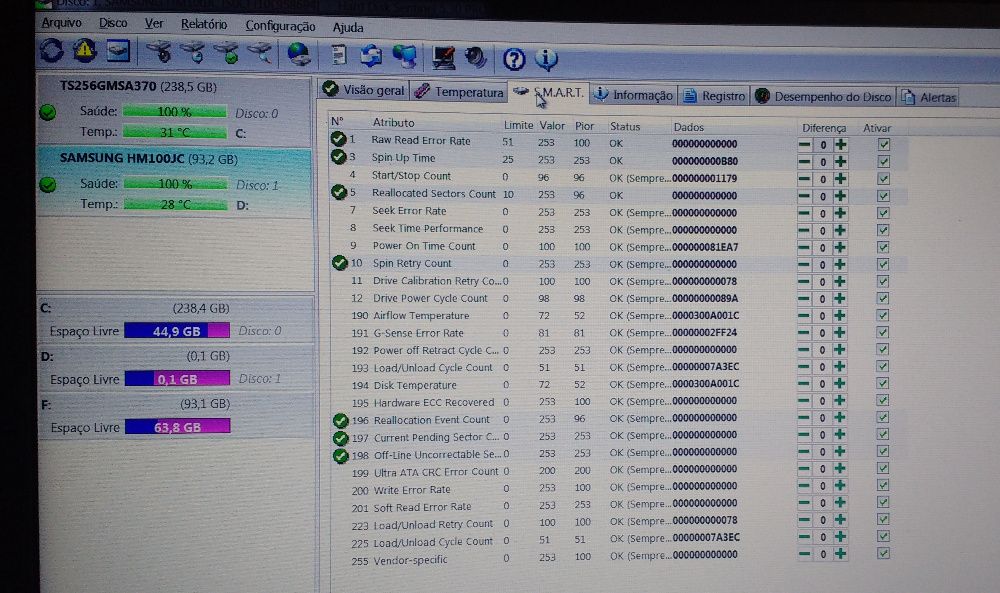This screenshot has width=1000, height=593.
Task: Untick Ativar checkbox for Power On Time Count
Action: coord(883,247)
